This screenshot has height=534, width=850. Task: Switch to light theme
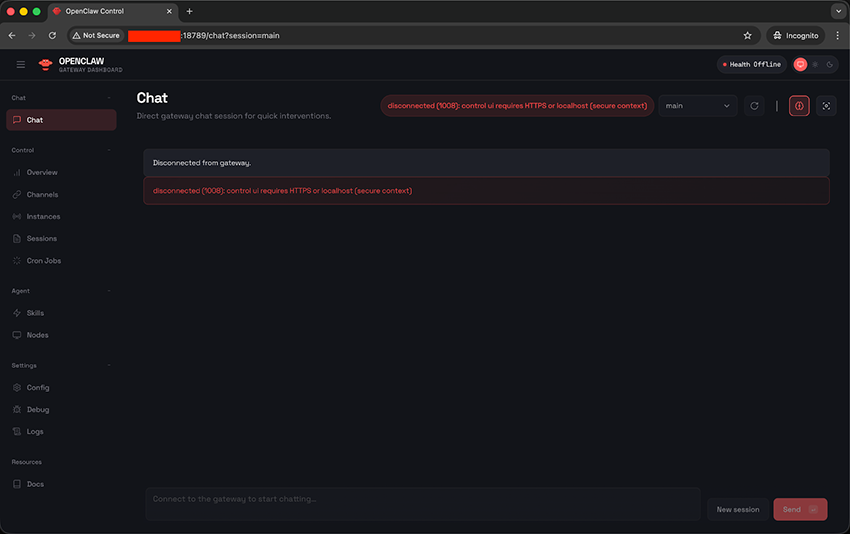pos(815,65)
